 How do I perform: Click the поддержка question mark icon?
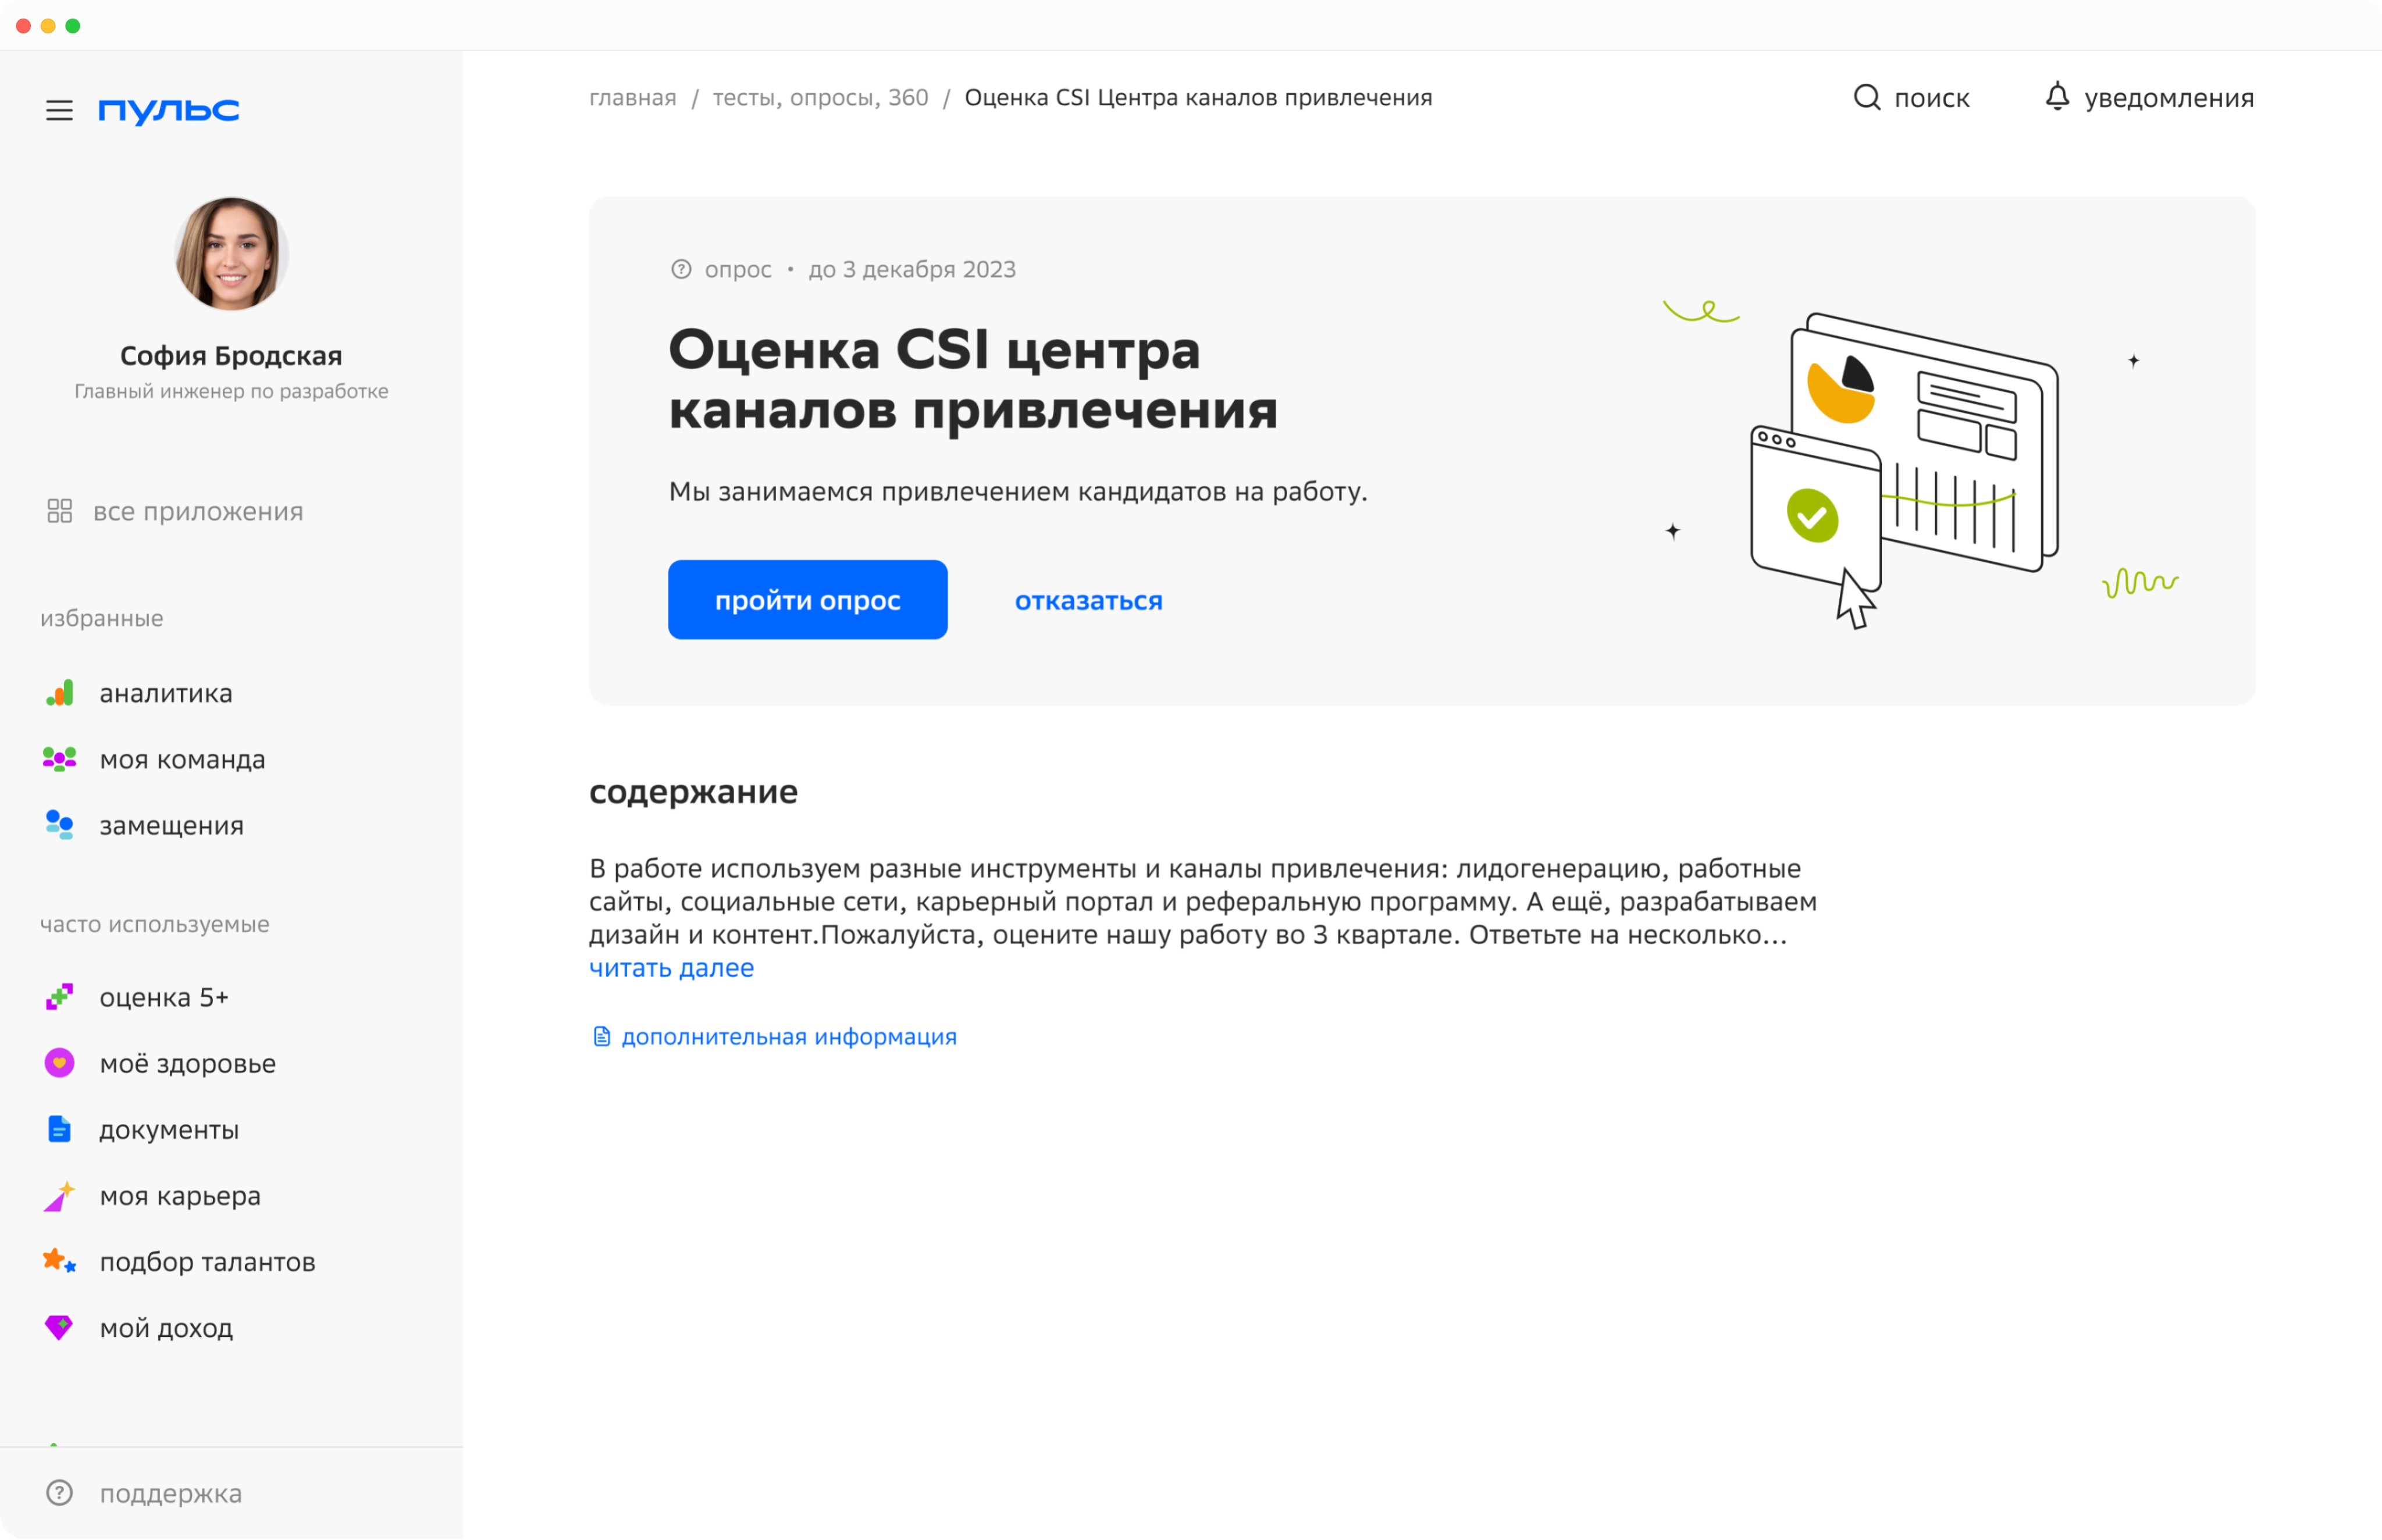point(60,1492)
